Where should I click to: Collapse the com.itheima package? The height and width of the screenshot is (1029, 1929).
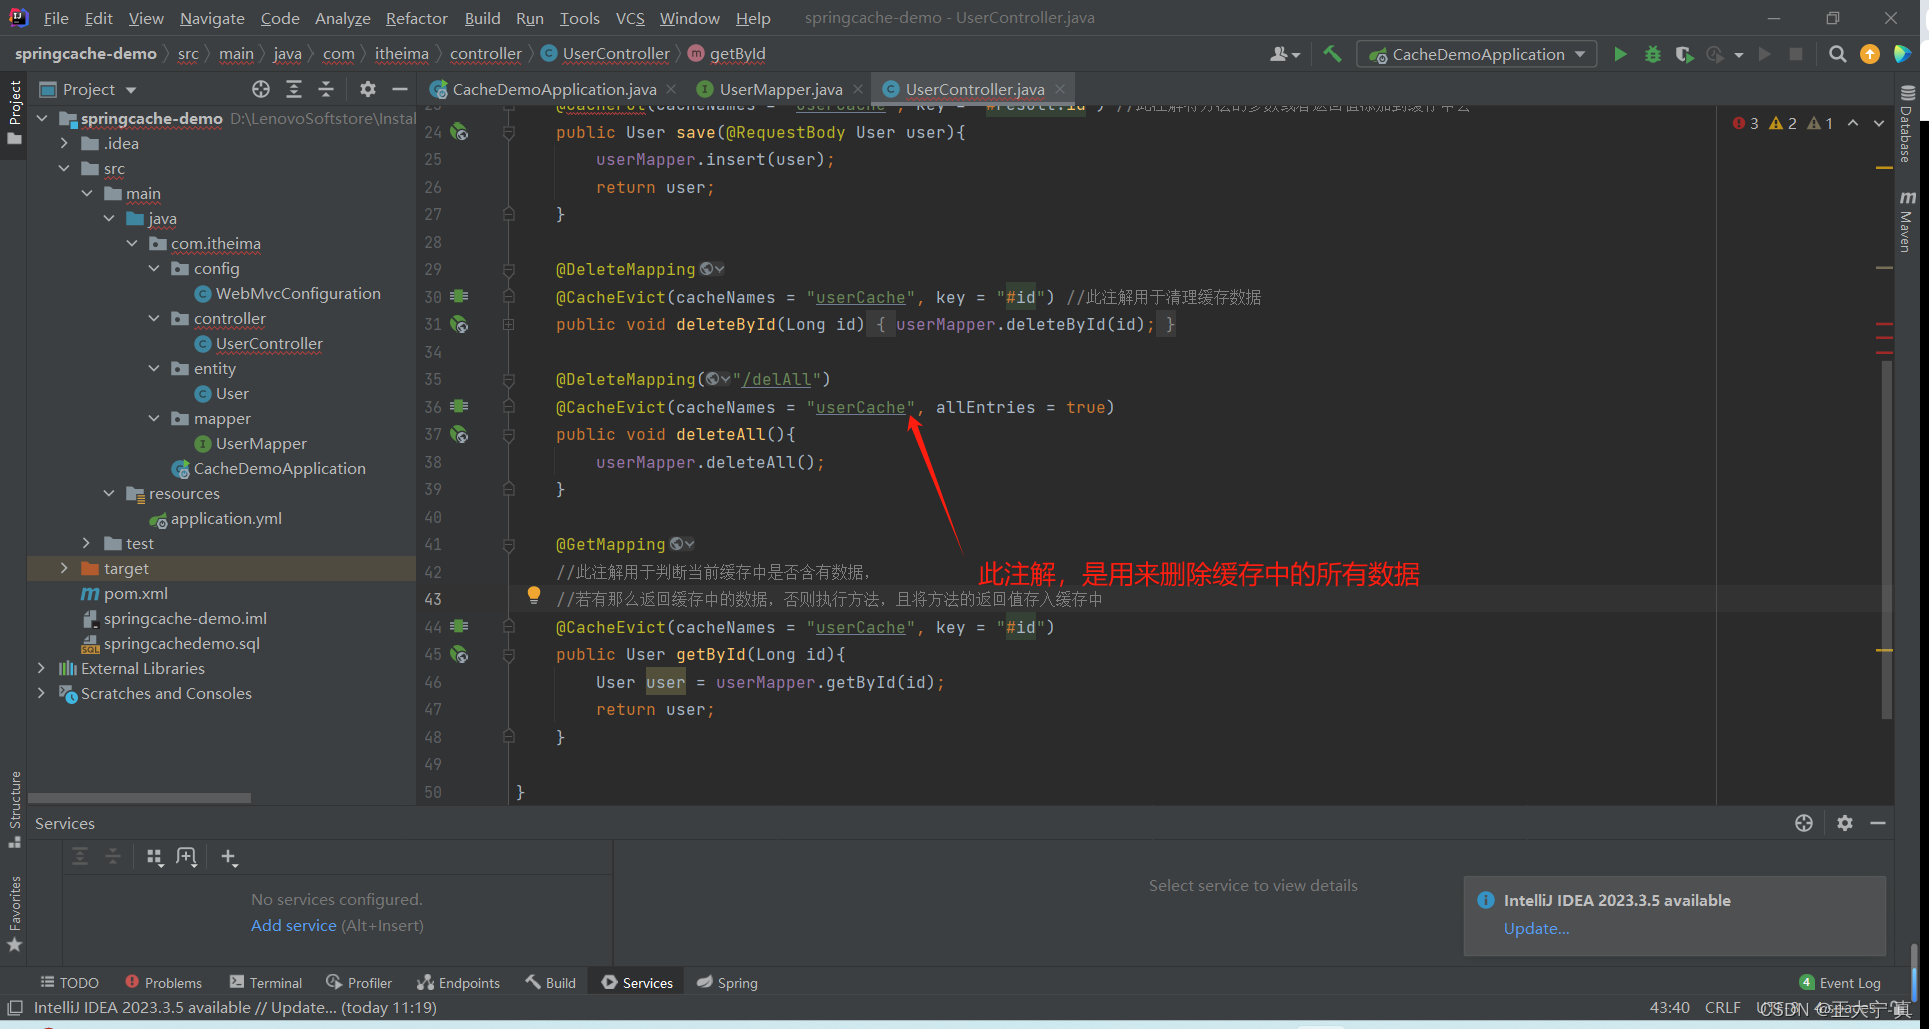(131, 243)
